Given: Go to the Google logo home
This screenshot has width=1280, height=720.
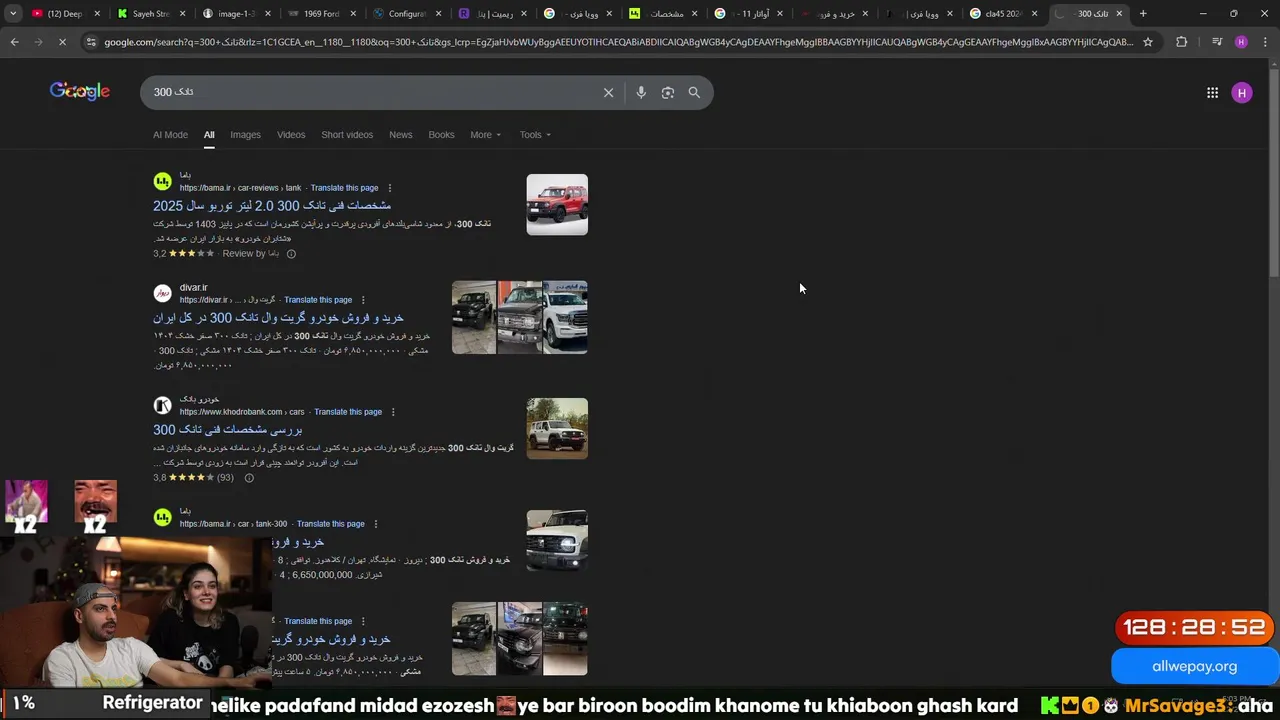Looking at the screenshot, I should [80, 91].
